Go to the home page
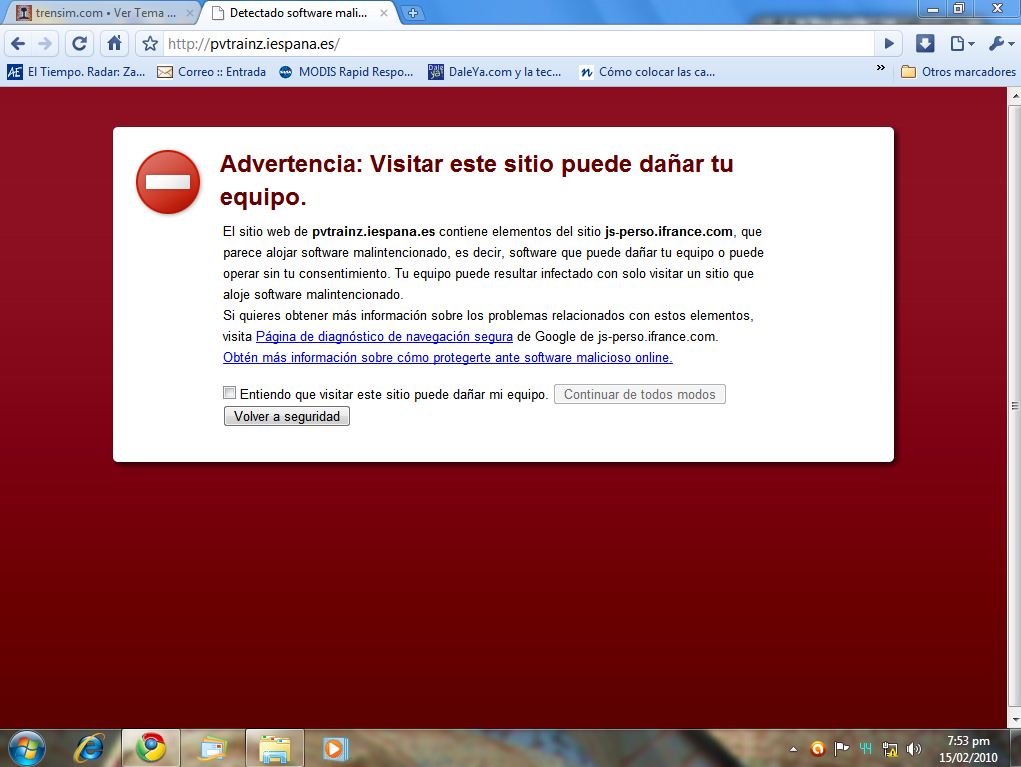The width and height of the screenshot is (1021, 767). [x=115, y=43]
